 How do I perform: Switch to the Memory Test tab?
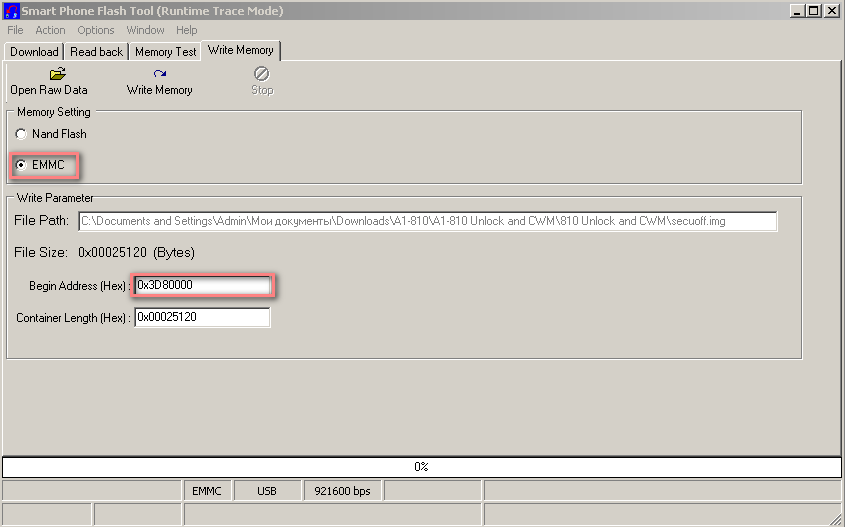point(165,52)
